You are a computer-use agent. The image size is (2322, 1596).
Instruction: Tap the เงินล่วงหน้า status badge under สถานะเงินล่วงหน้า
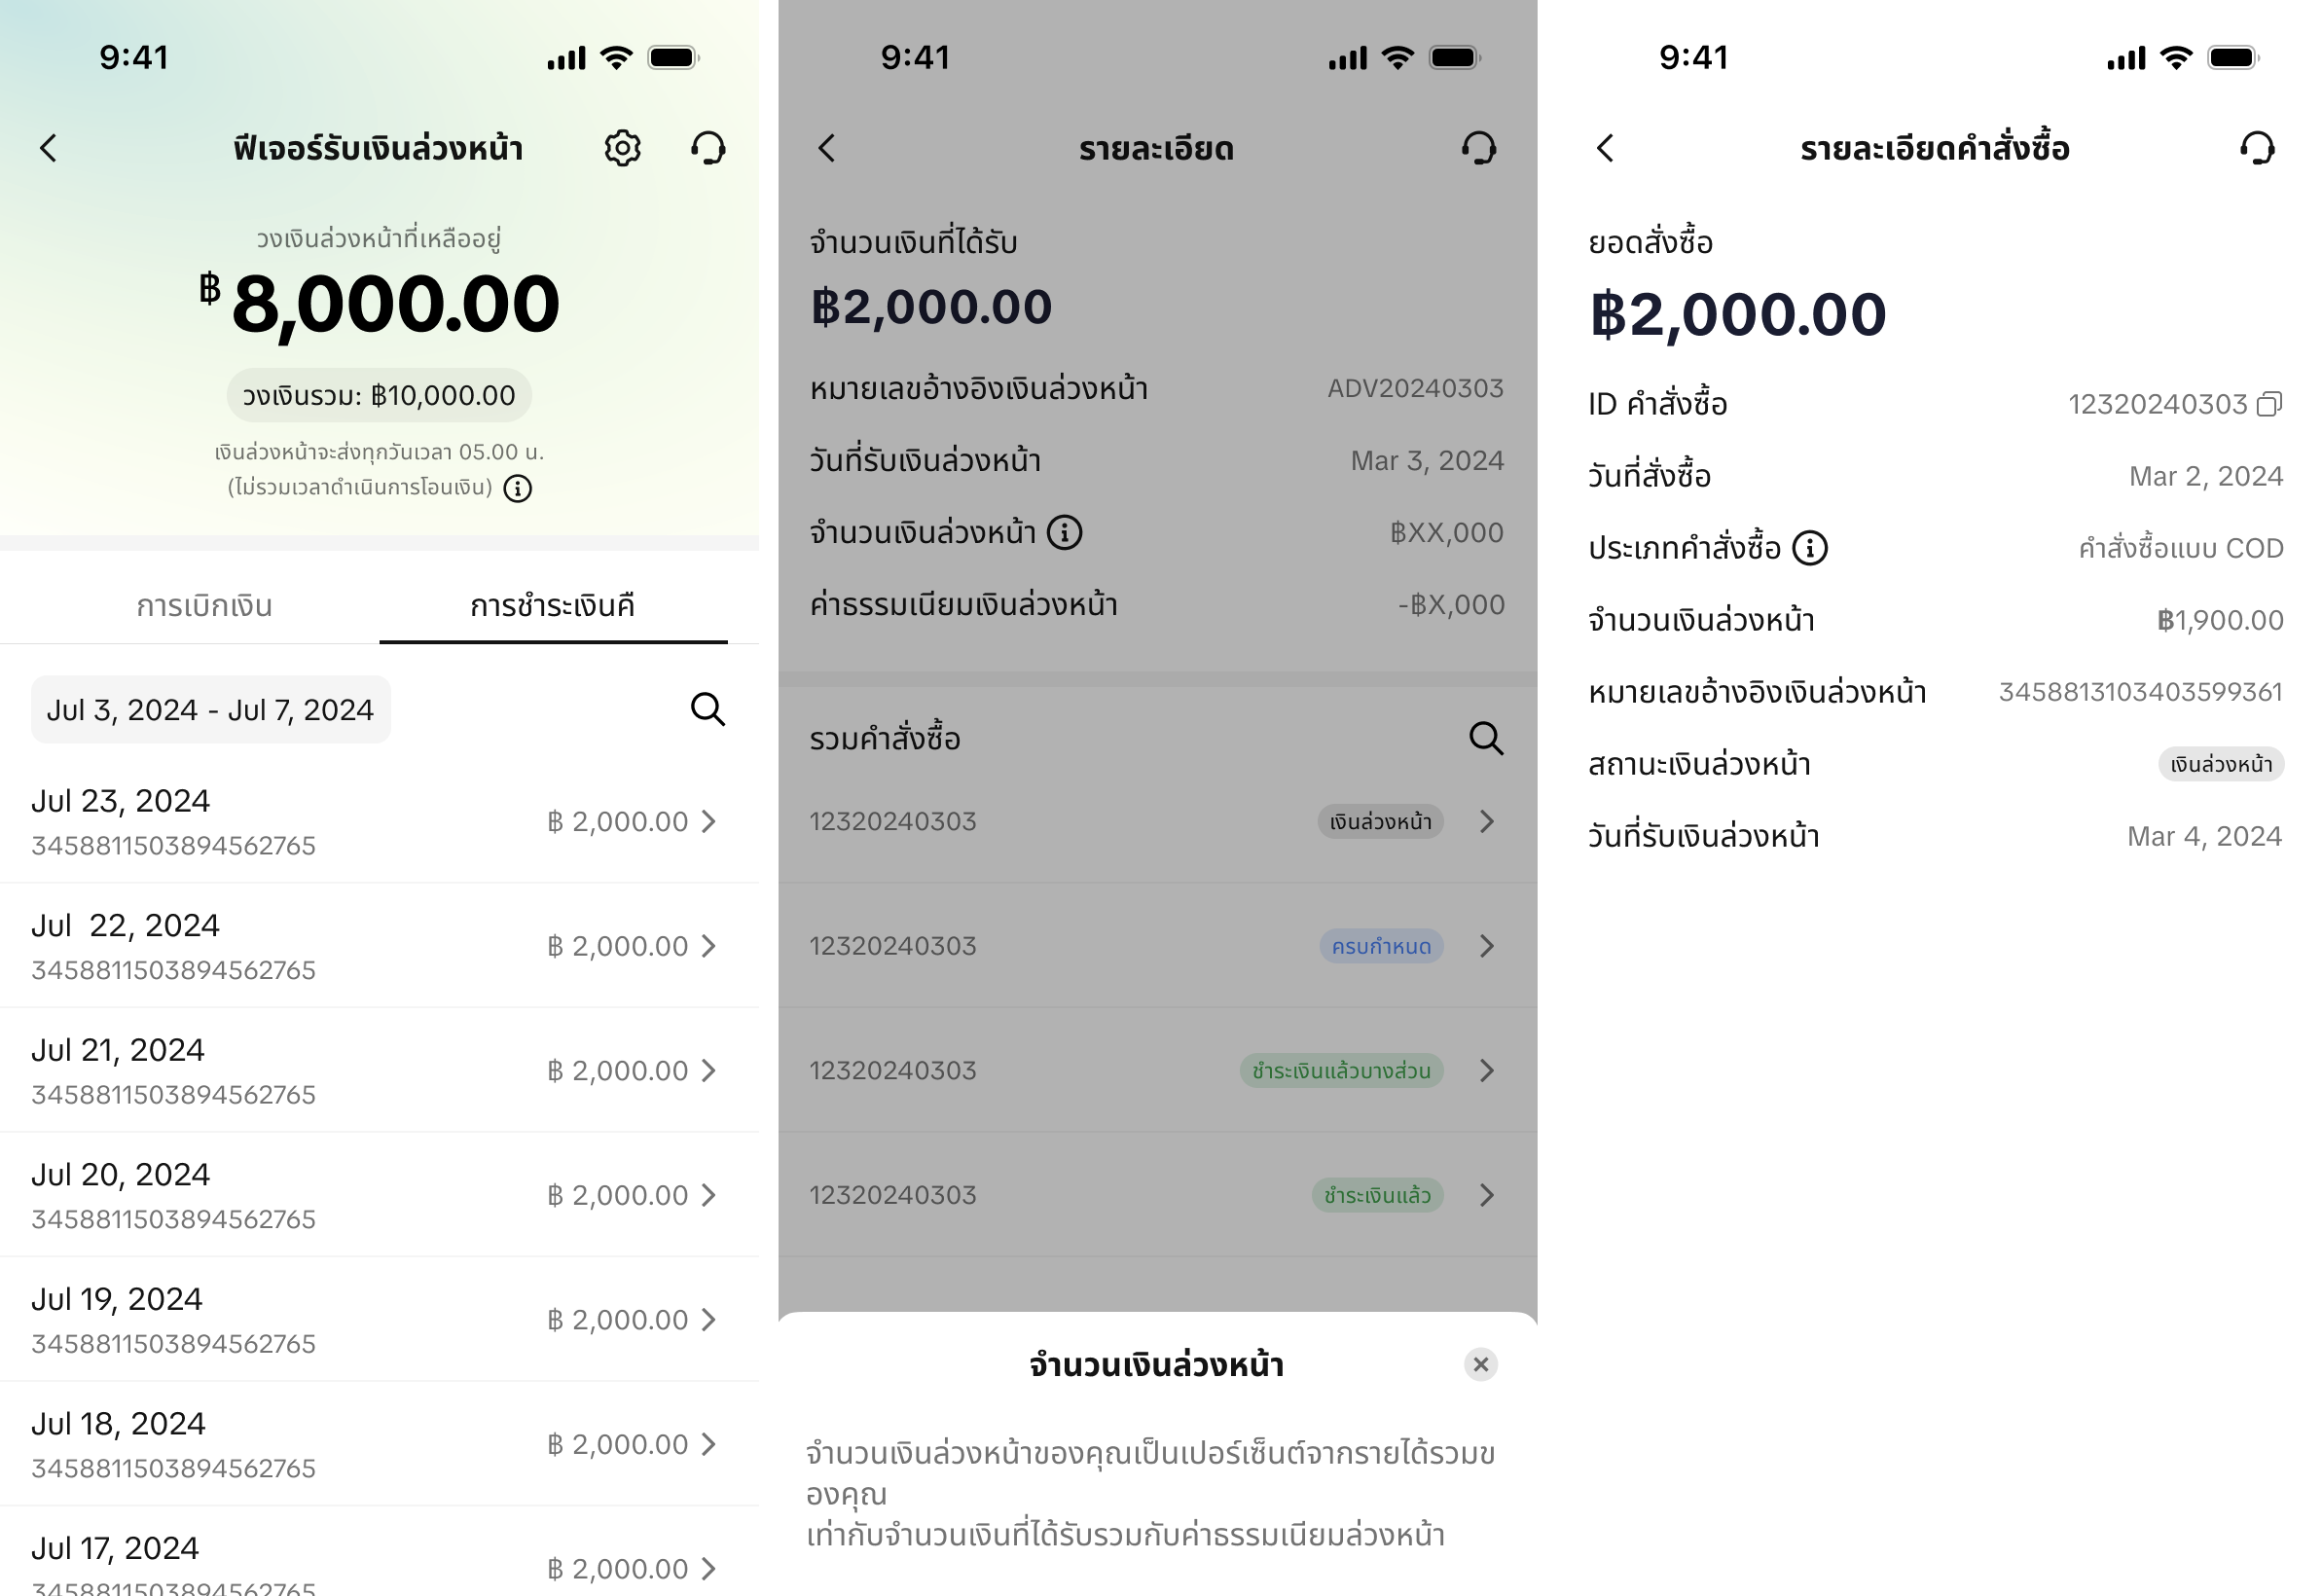[x=2220, y=764]
